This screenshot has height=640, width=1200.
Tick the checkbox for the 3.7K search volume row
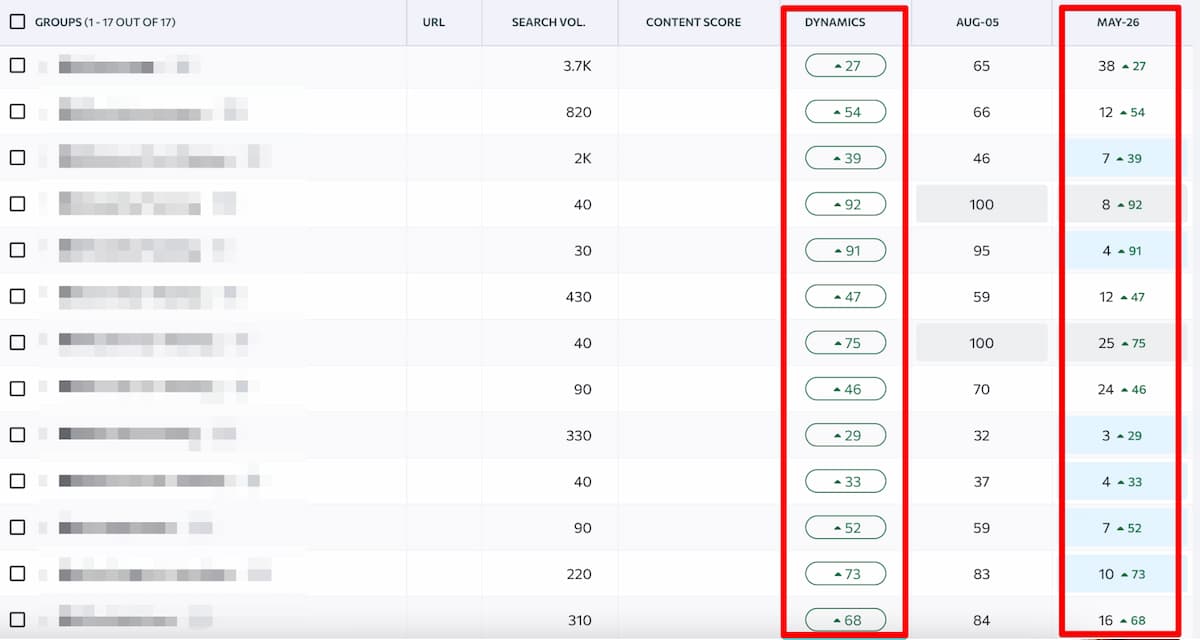(x=17, y=66)
